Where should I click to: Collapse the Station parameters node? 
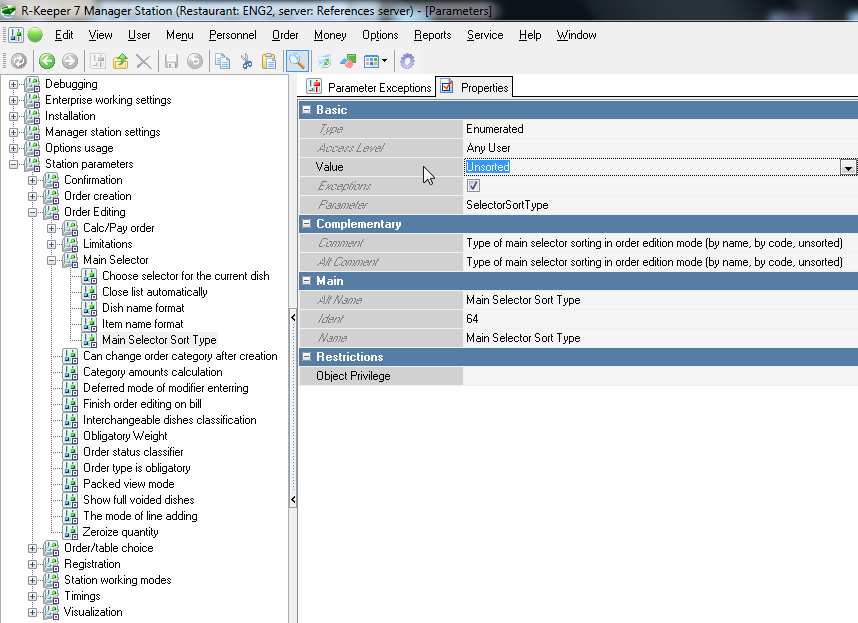coord(13,164)
